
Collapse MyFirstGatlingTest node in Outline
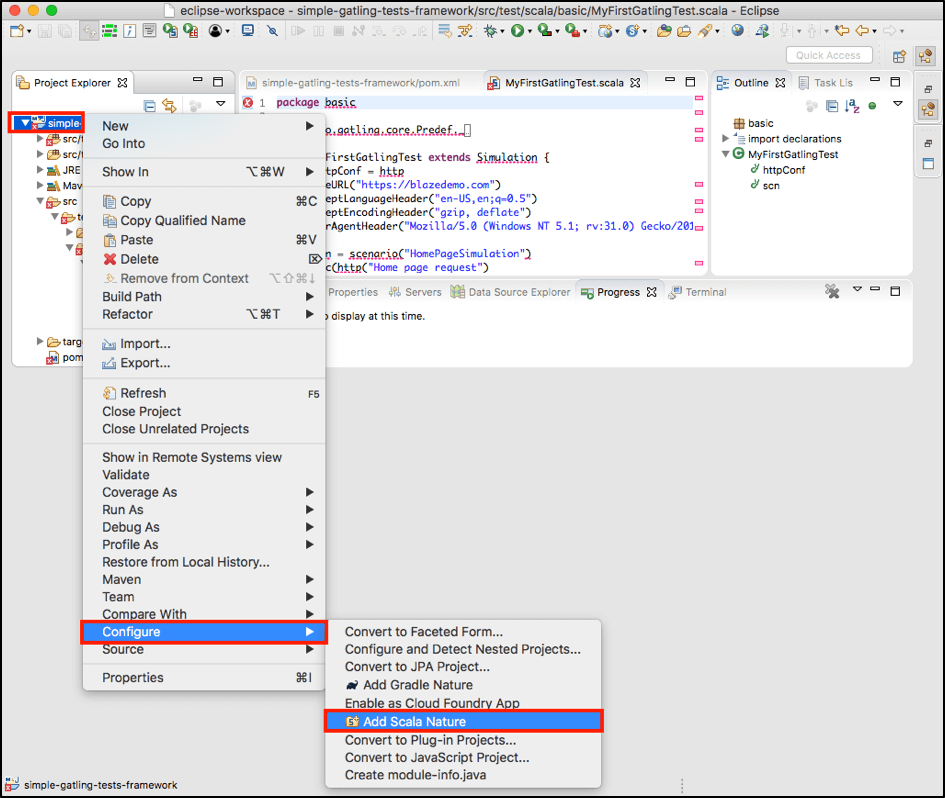726,154
